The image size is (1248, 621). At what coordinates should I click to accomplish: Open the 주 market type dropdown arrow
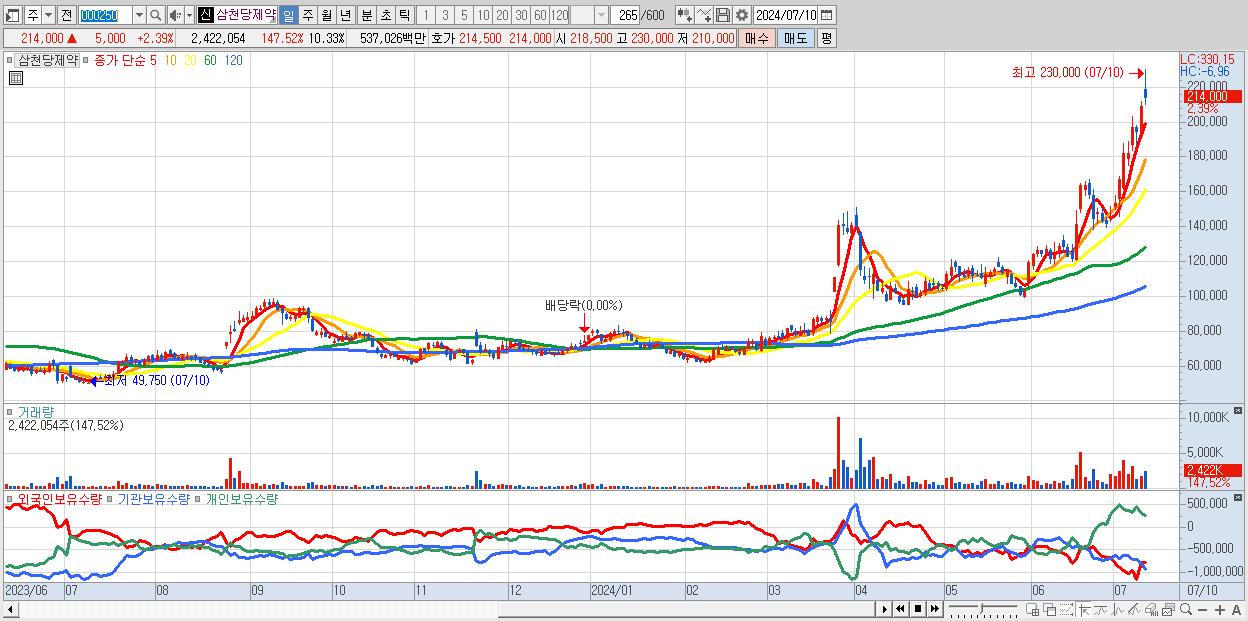tap(48, 15)
